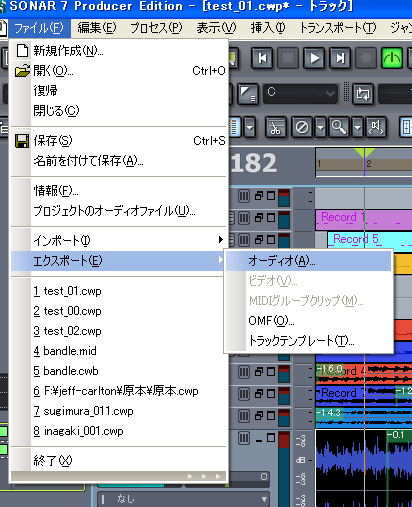Click the rewind to start transport button

coord(262,58)
